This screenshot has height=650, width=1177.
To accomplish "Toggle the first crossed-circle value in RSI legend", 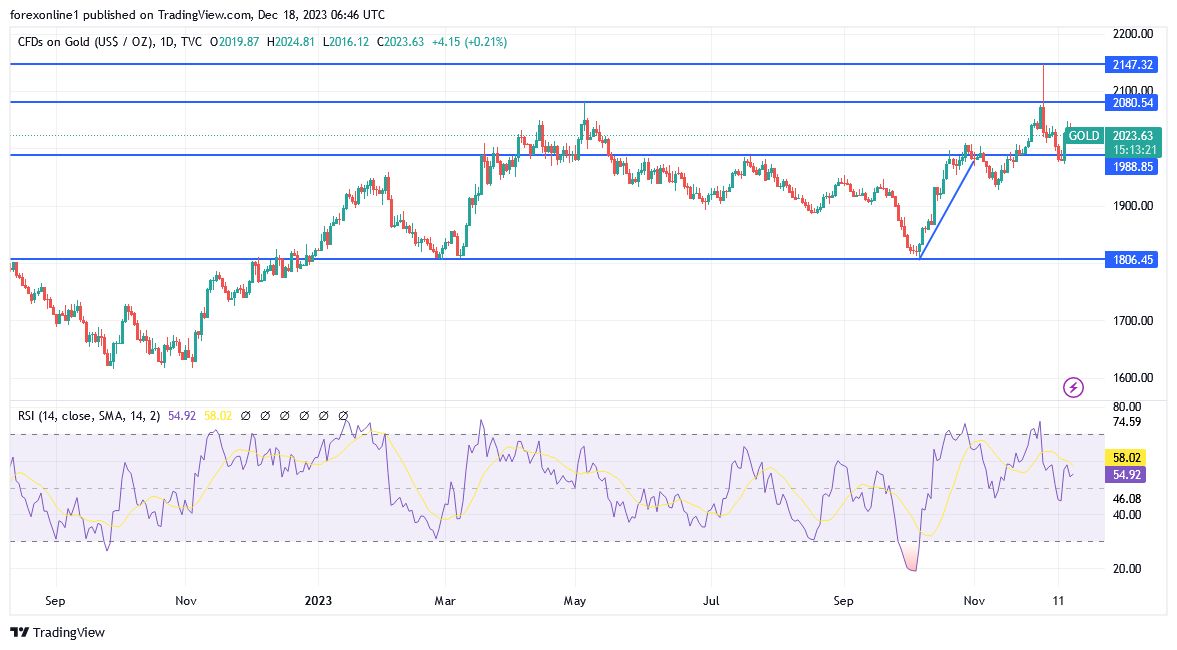I will coord(245,413).
